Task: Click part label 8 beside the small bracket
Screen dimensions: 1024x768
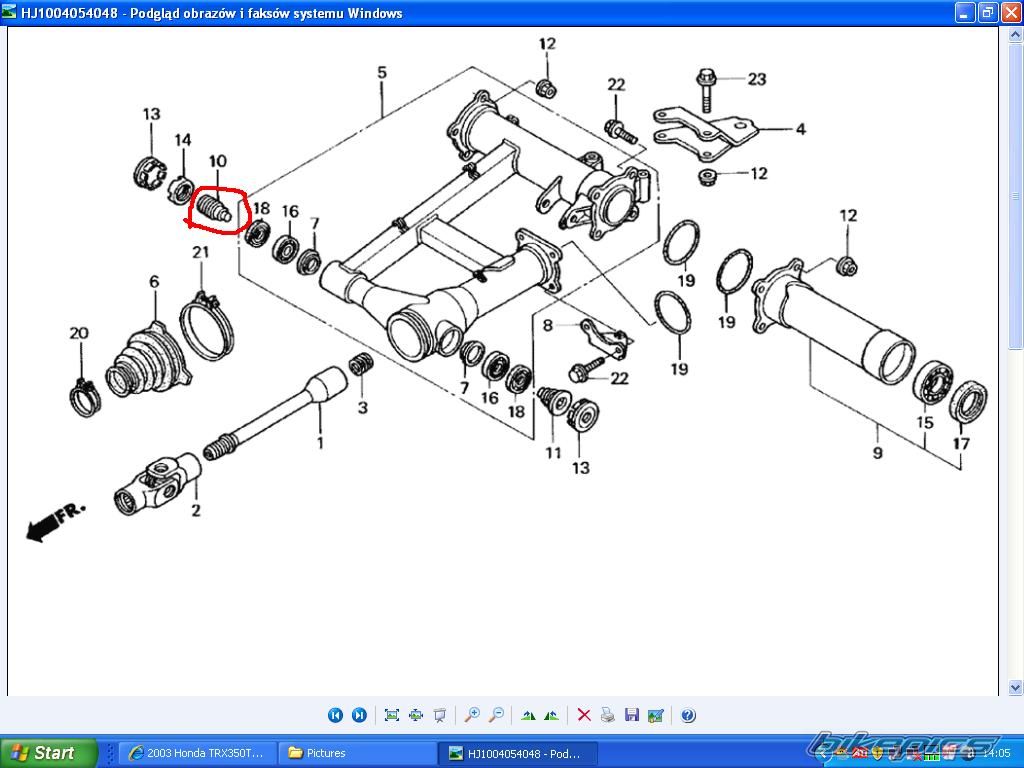Action: click(547, 325)
